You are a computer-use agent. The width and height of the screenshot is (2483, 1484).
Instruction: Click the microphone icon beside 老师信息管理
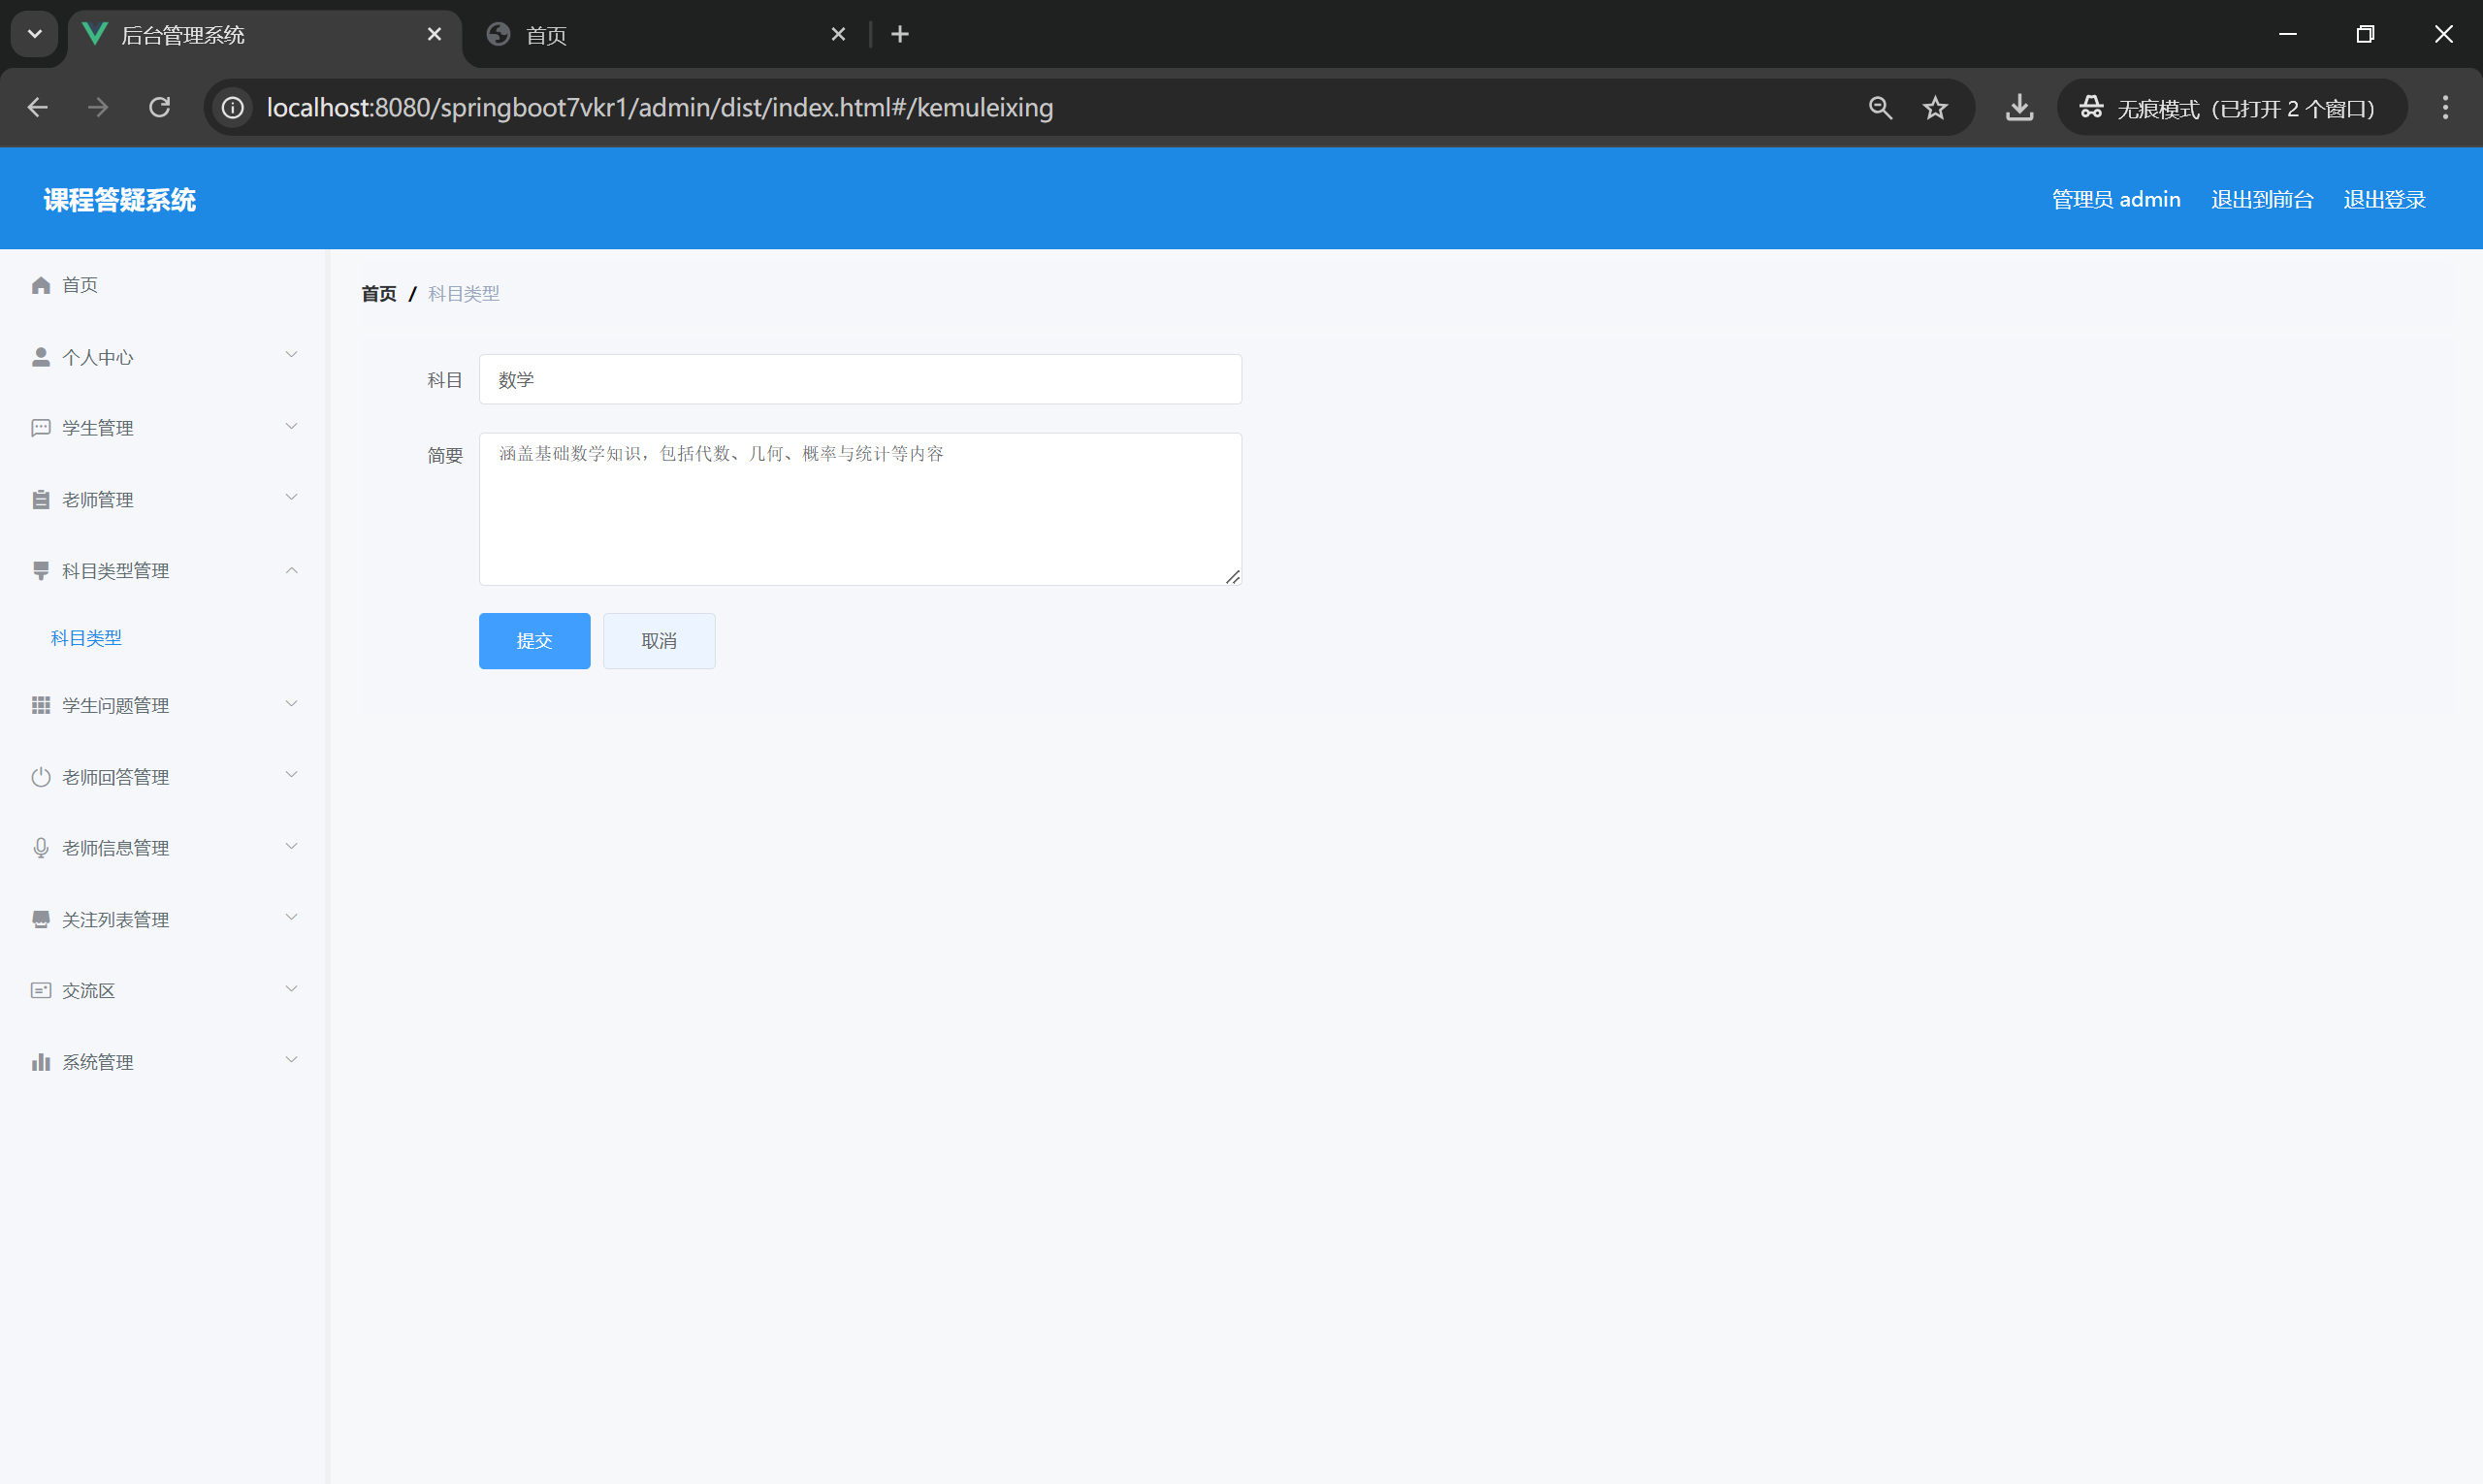pyautogui.click(x=41, y=848)
